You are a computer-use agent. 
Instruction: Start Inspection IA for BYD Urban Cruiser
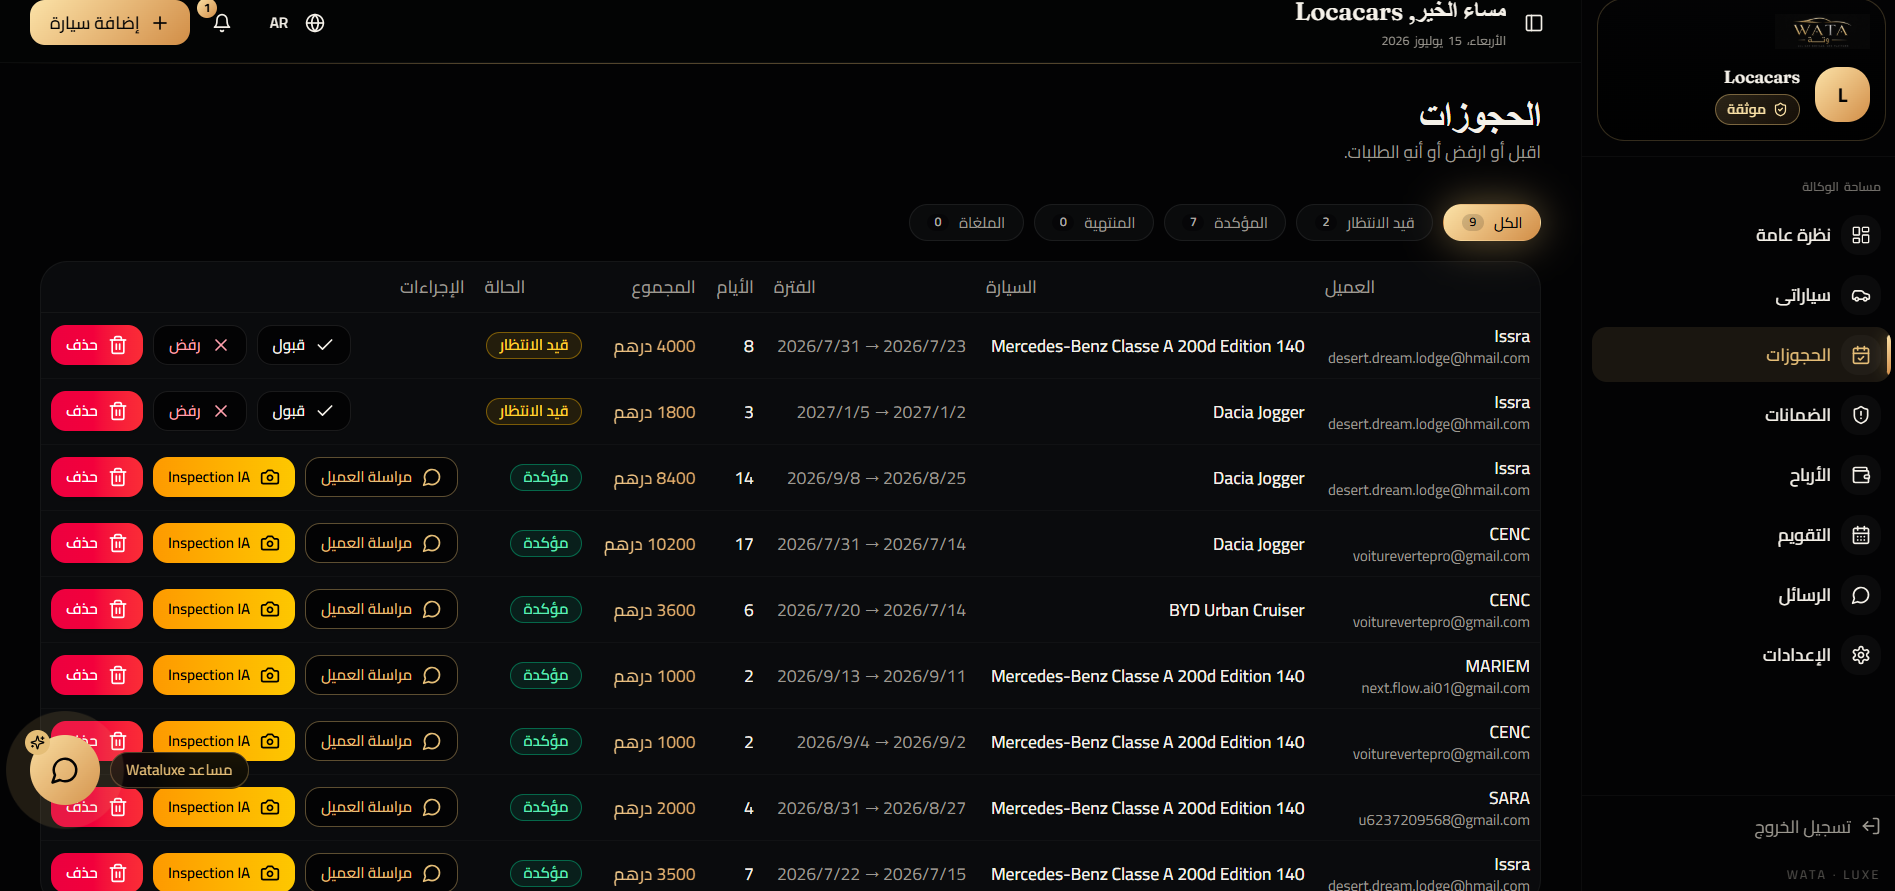[x=224, y=609]
